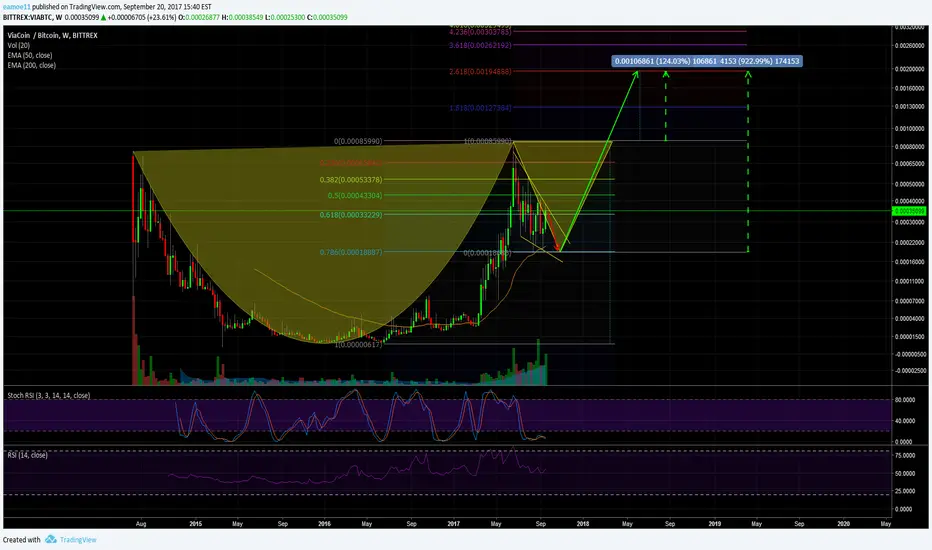Viewport: 932px width, 550px height.
Task: Click the high value H:0.00038549
Action: [x=242, y=17]
